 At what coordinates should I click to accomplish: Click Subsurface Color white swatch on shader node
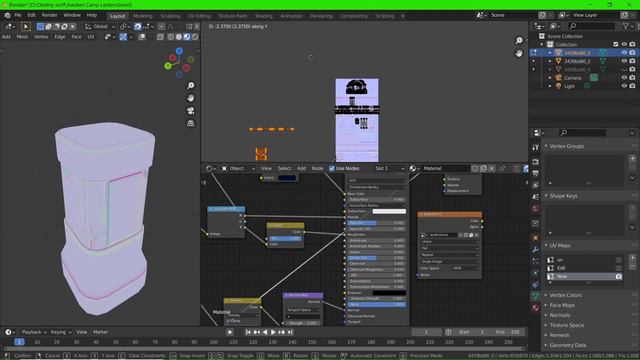pos(389,211)
